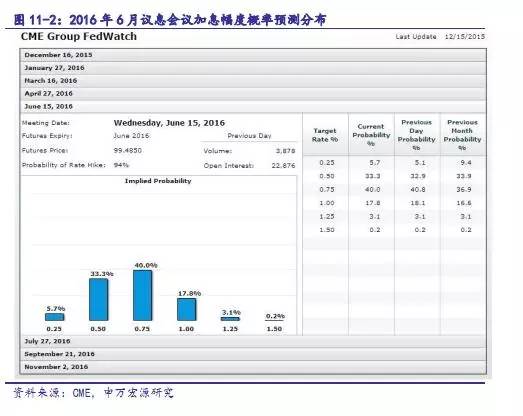
Task: Click the 0.75 axis label under chart
Action: point(142,329)
